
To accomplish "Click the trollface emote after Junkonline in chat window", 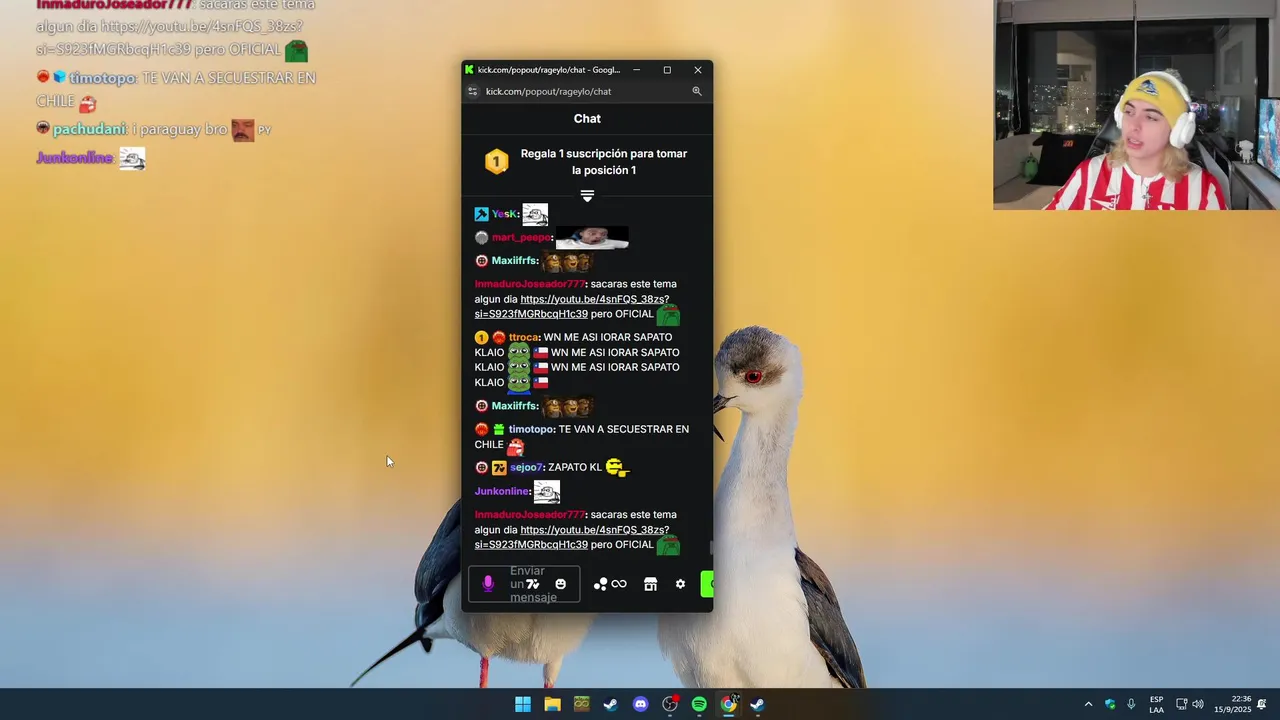I will point(546,491).
